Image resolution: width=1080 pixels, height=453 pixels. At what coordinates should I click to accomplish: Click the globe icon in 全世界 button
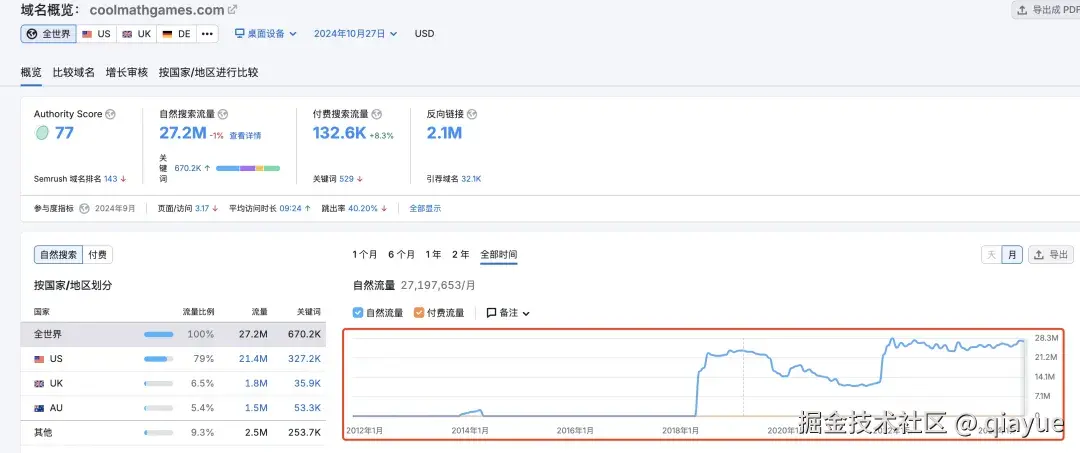(x=32, y=34)
